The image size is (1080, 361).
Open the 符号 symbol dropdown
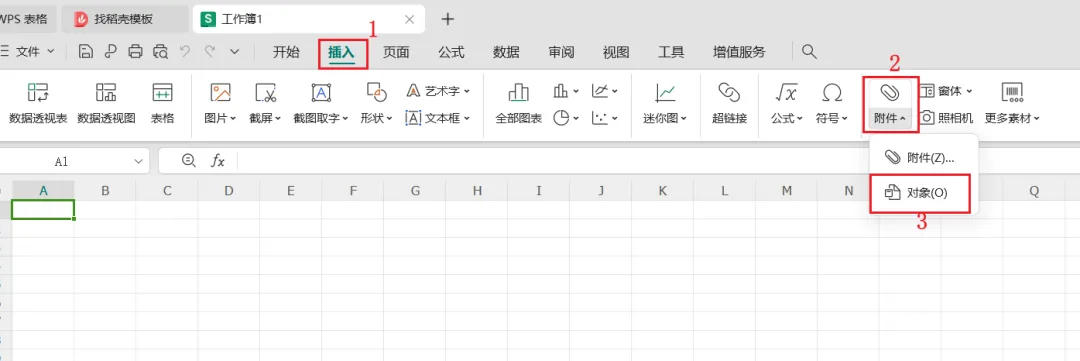tap(832, 103)
